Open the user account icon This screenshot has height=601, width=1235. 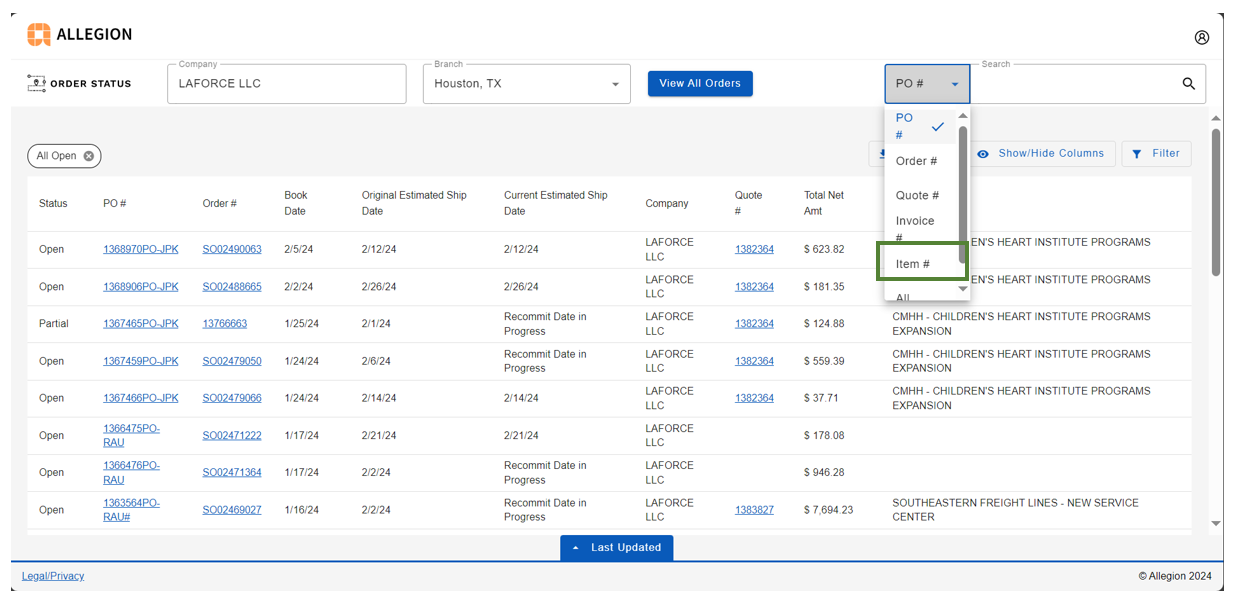click(1202, 37)
